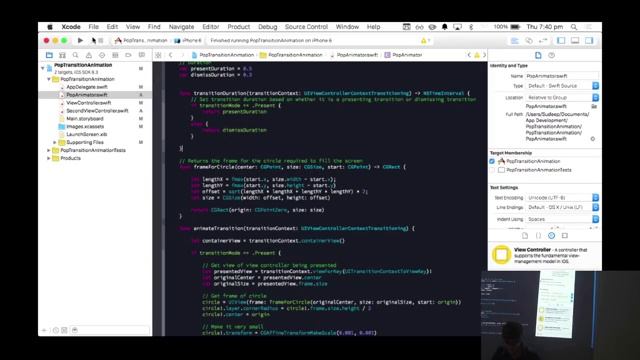Select ViewController.swift in navigator

tap(89, 103)
